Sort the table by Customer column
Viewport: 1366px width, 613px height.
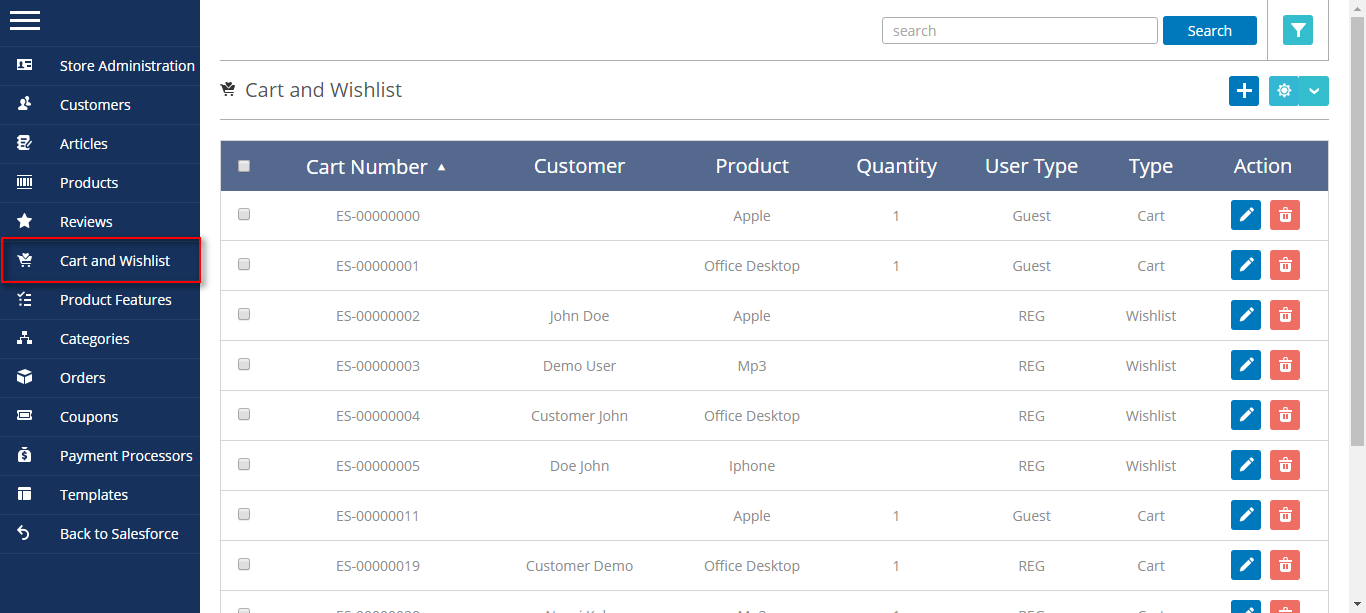579,167
